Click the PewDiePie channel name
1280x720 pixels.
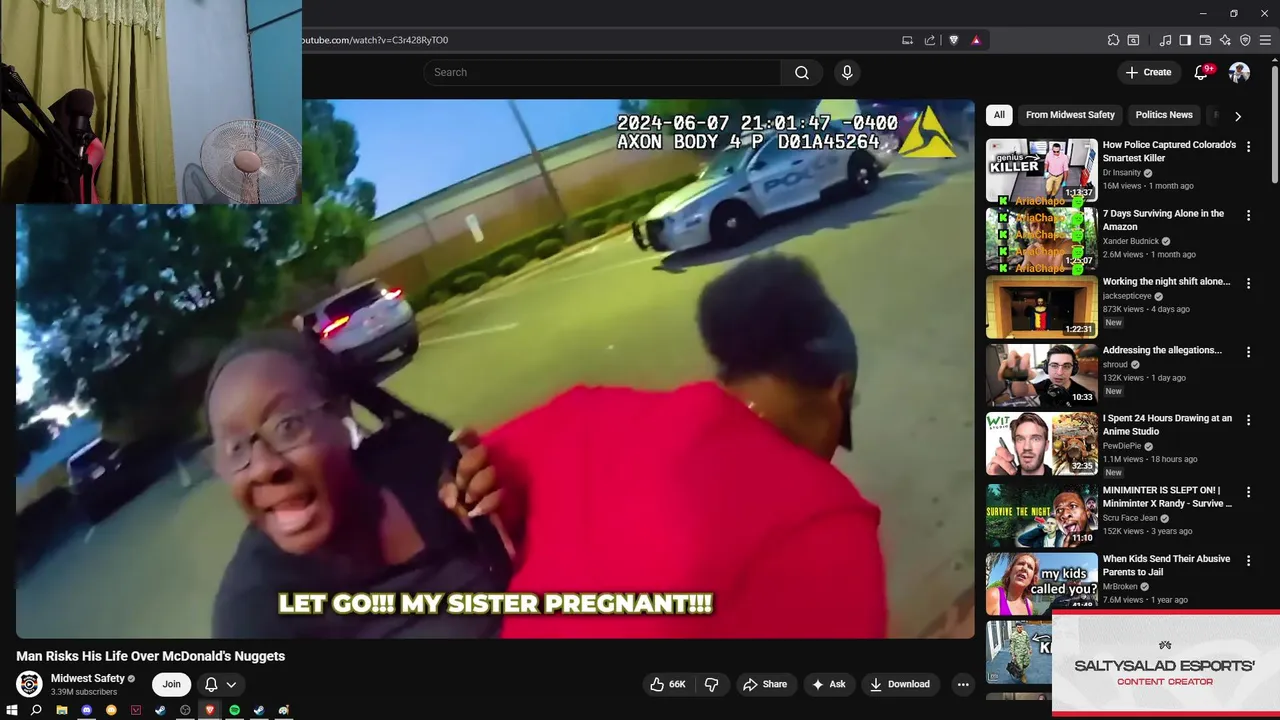tap(1122, 446)
